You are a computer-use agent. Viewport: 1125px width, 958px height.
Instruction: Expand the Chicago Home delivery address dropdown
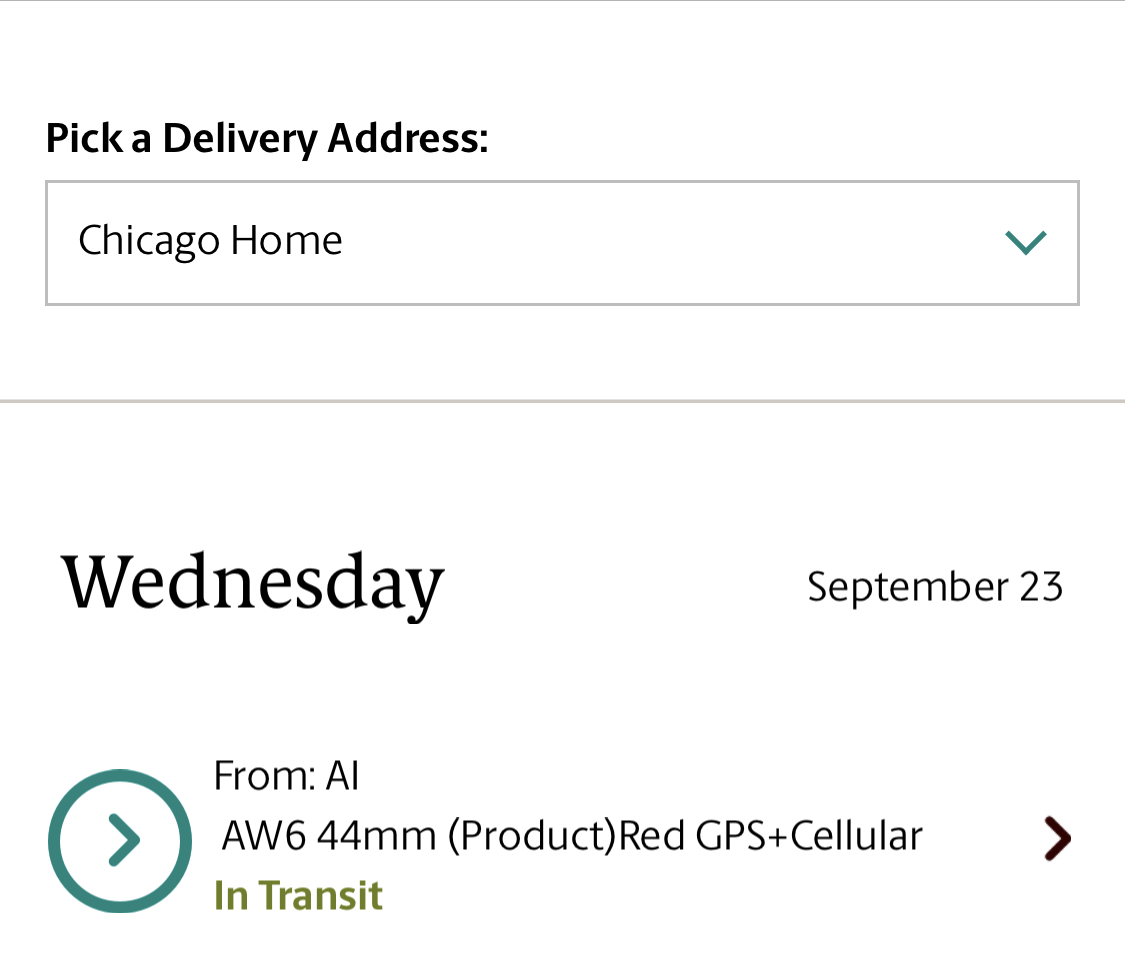point(562,243)
